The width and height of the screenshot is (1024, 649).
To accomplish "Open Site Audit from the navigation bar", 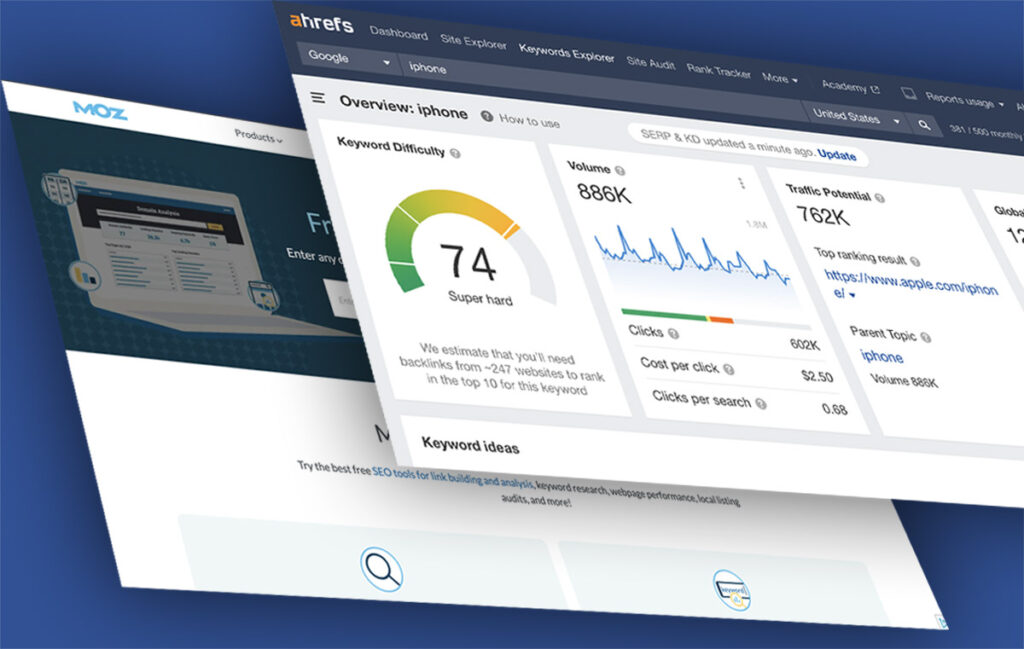I will pos(650,60).
